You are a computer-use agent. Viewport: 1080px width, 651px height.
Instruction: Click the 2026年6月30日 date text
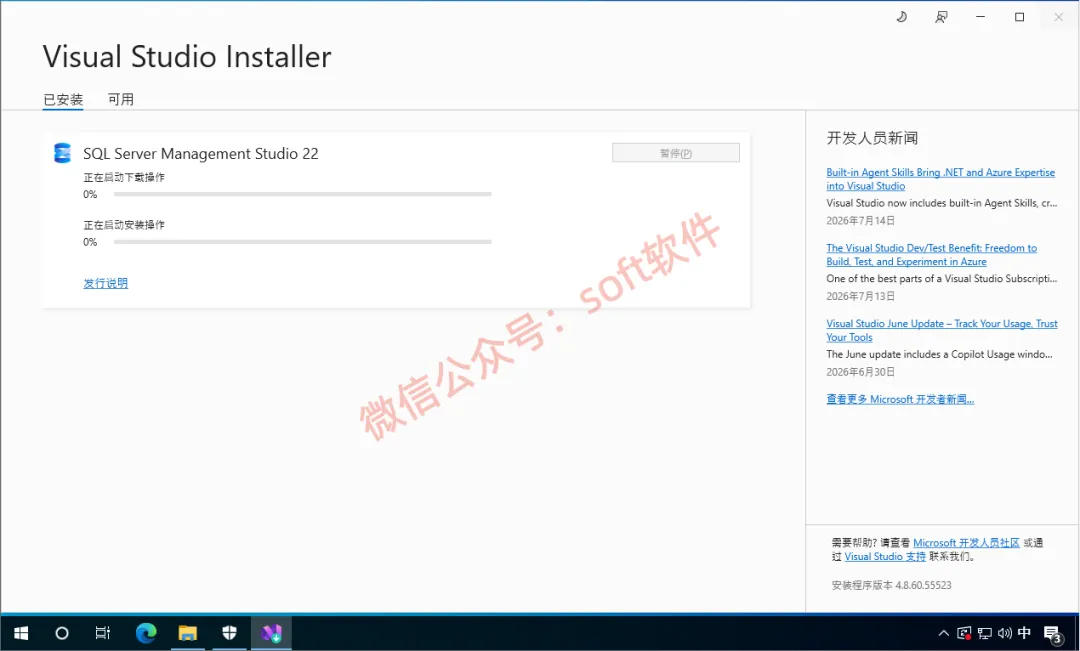(x=860, y=372)
